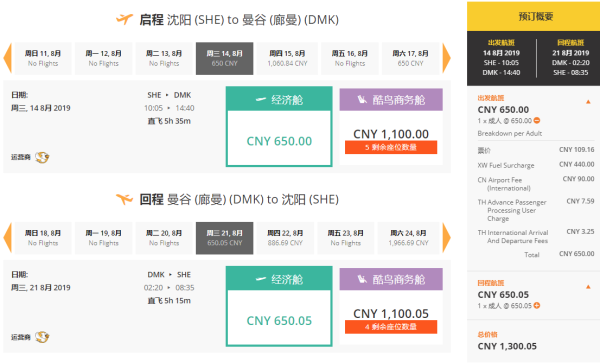Screen dimensions: 600x363
Task: Click the XW Fuel Surcharge line
Action: click(536, 165)
